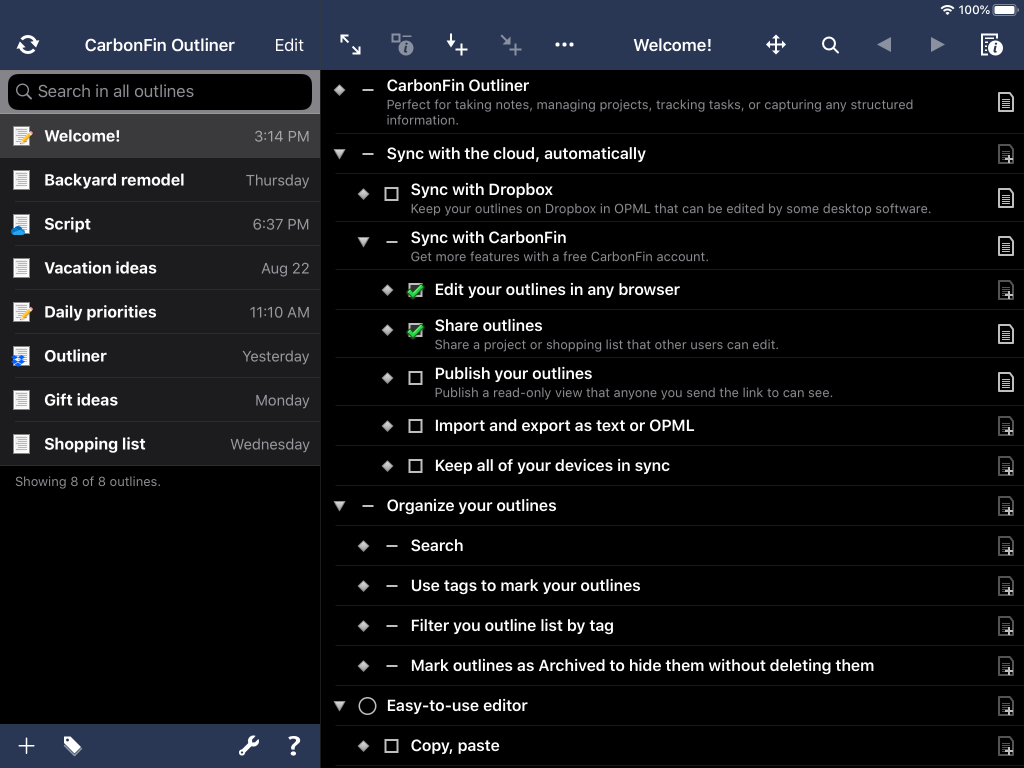This screenshot has height=768, width=1024.
Task: Open the more options ellipsis
Action: [x=564, y=44]
